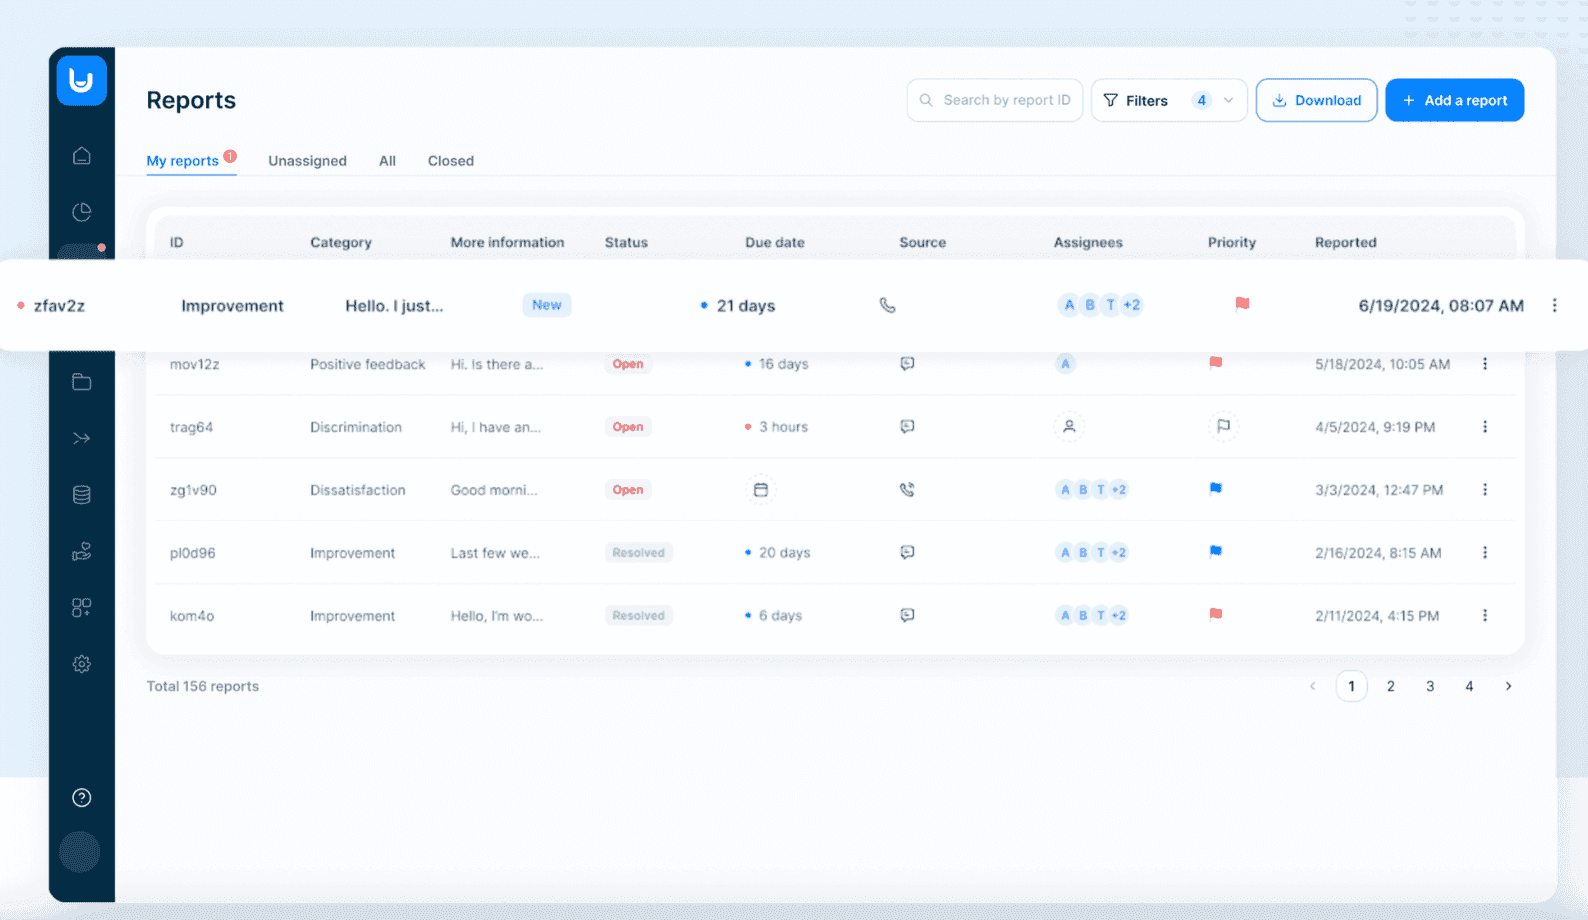The image size is (1588, 920).
Task: Set due date via calendar icon for zg1v90
Action: click(x=761, y=490)
